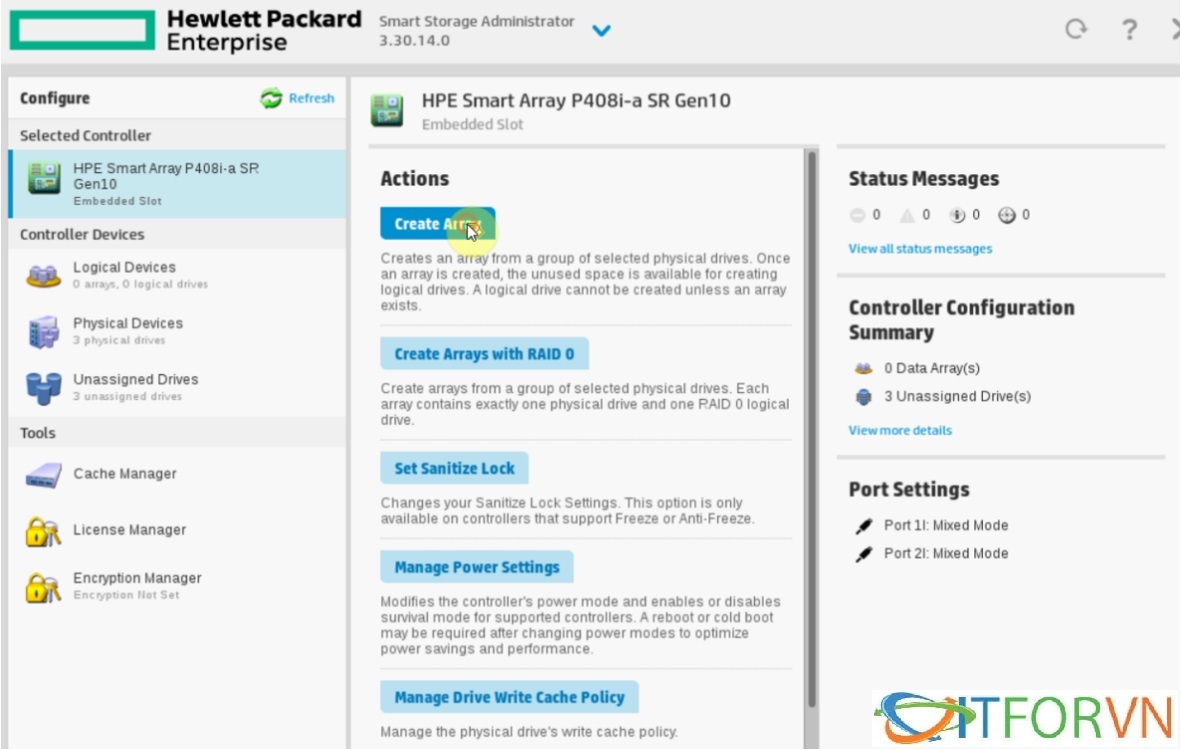This screenshot has height=750, width=1181.
Task: Open Cache Manager tool icon
Action: [x=43, y=475]
